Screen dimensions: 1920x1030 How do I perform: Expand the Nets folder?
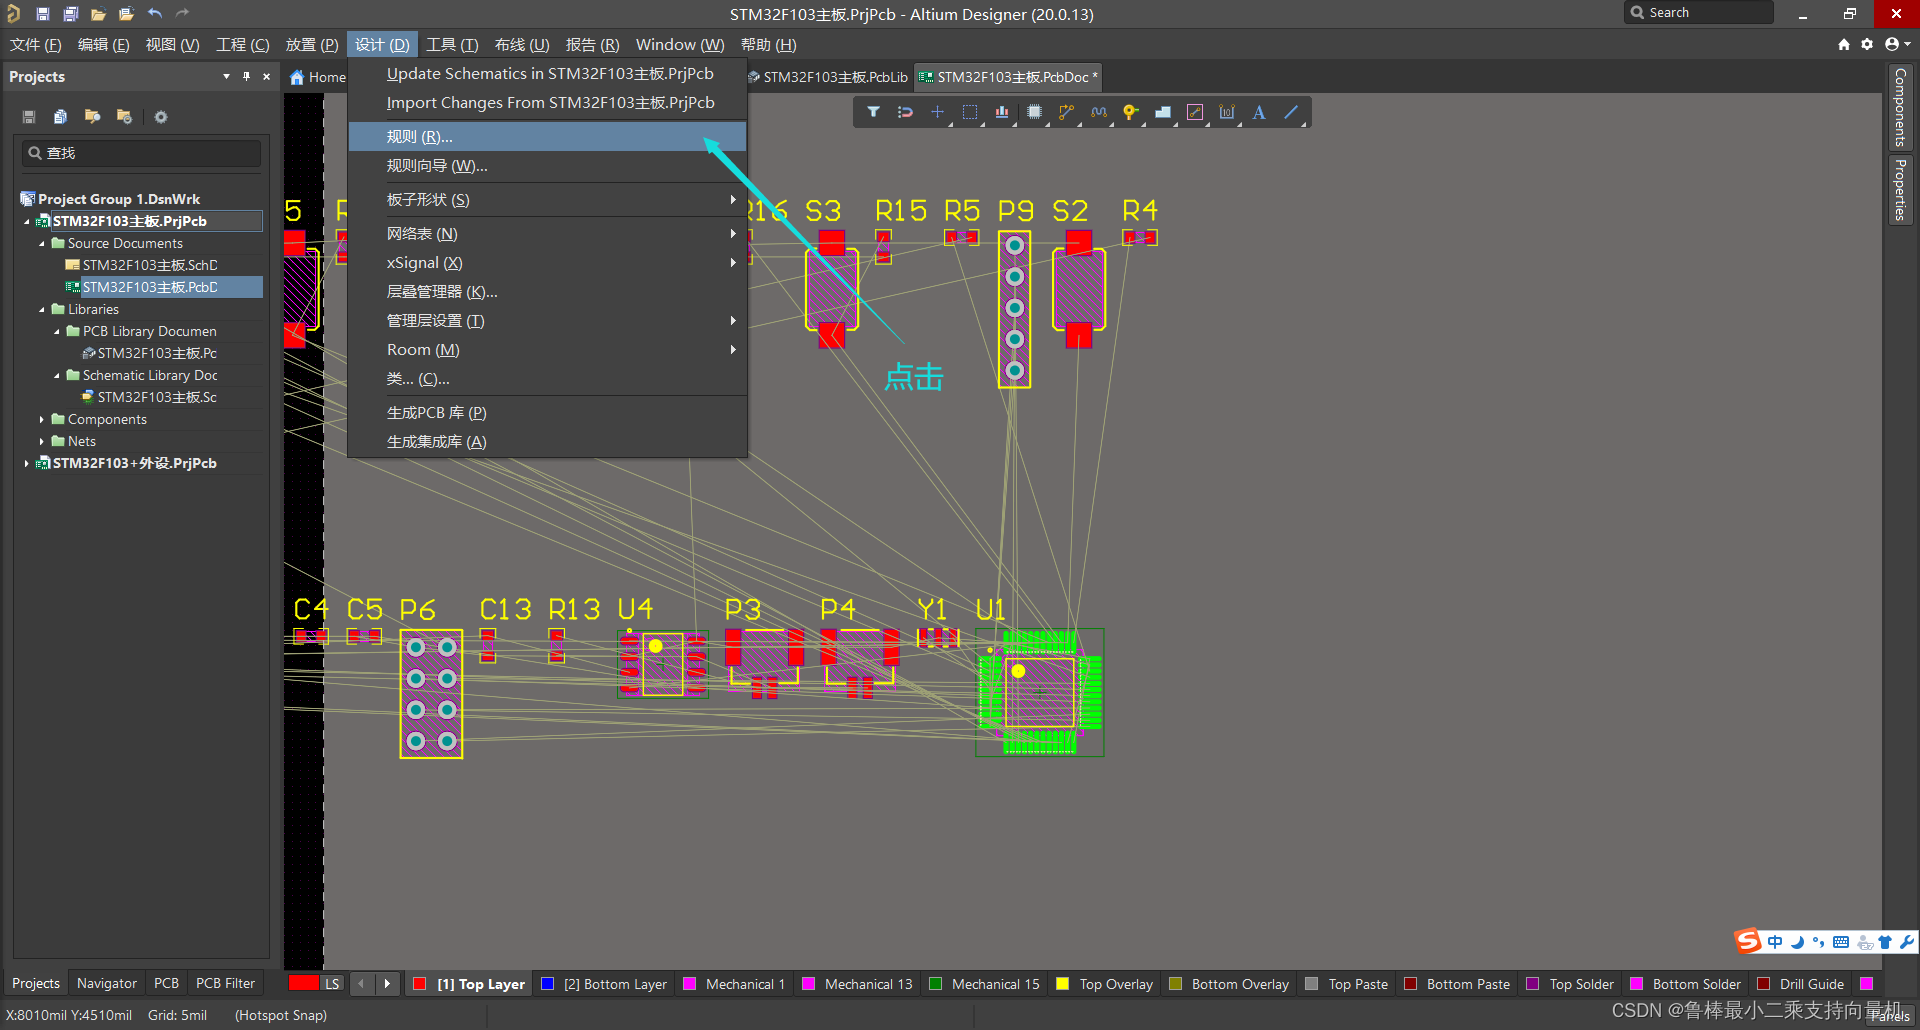pyautogui.click(x=42, y=442)
